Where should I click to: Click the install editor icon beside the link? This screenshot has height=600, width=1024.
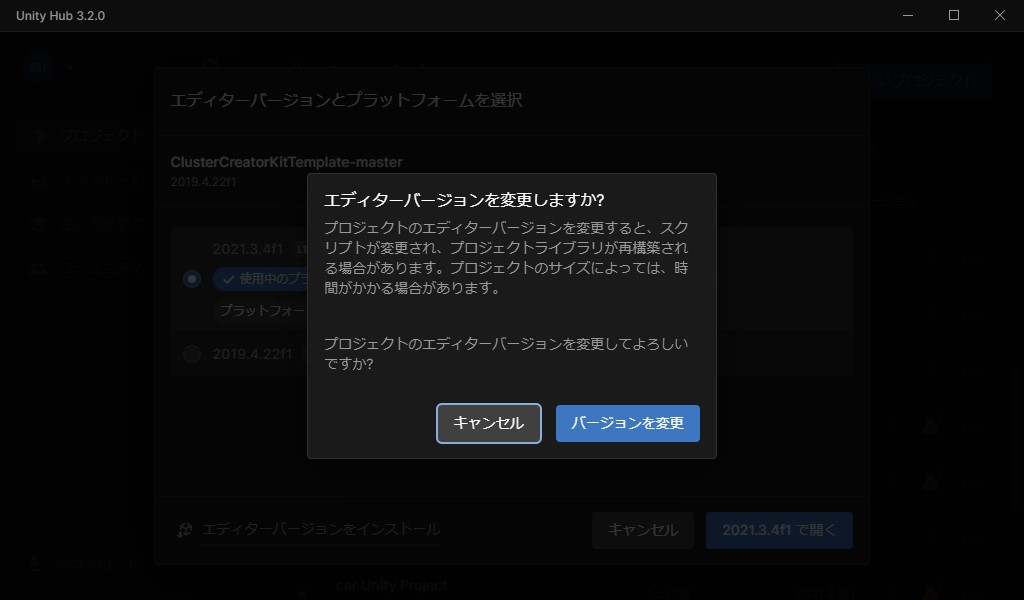[x=184, y=530]
